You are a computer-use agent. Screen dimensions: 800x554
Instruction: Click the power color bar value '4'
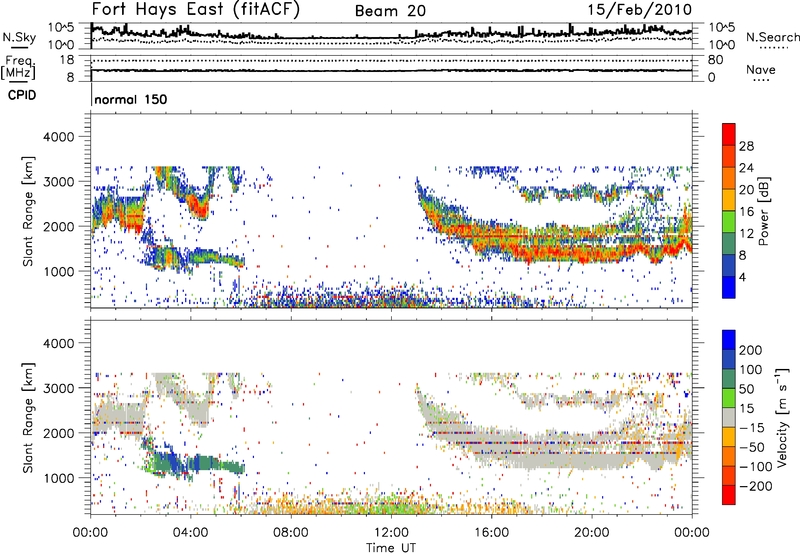pos(742,277)
